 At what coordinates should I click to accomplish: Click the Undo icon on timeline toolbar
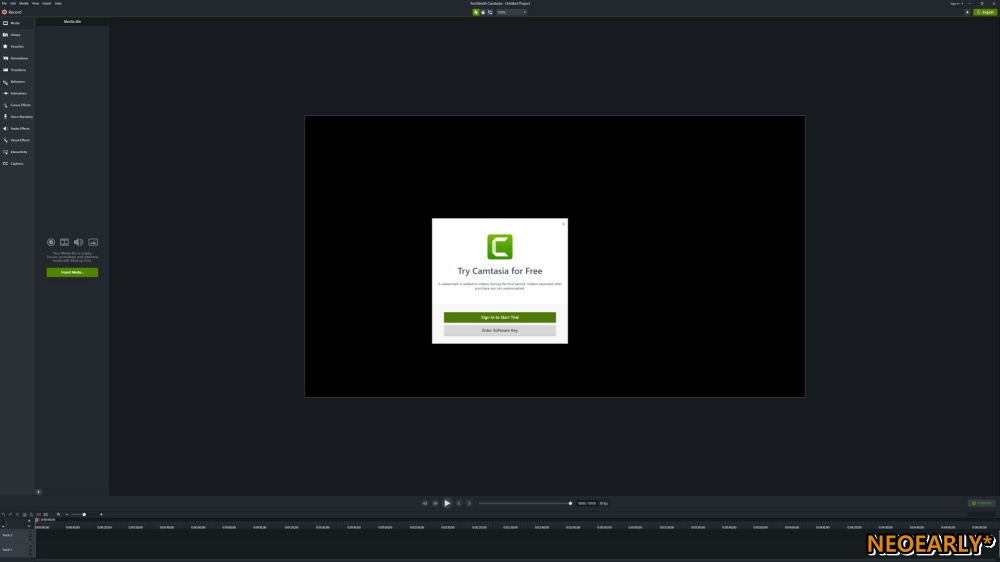pos(3,515)
